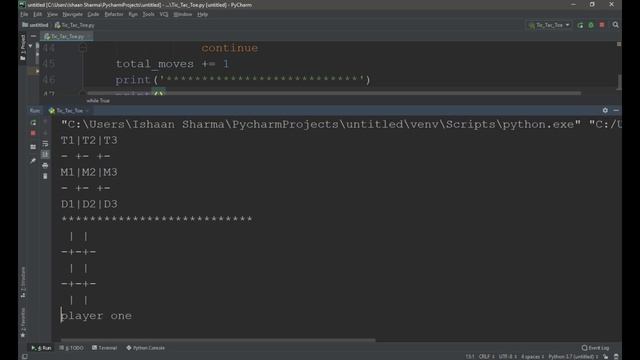Collapse the project tree arrow
Screen dimensions: 640x360
[x=30, y=46]
